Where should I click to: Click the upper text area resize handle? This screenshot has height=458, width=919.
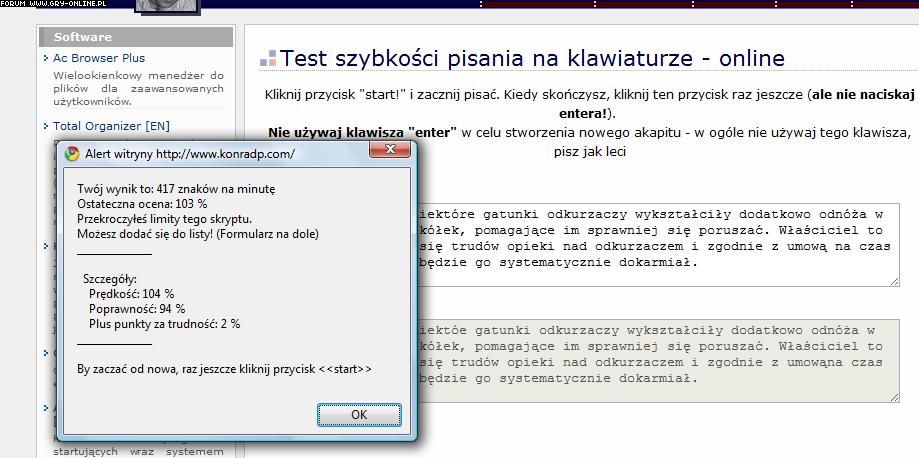point(894,281)
